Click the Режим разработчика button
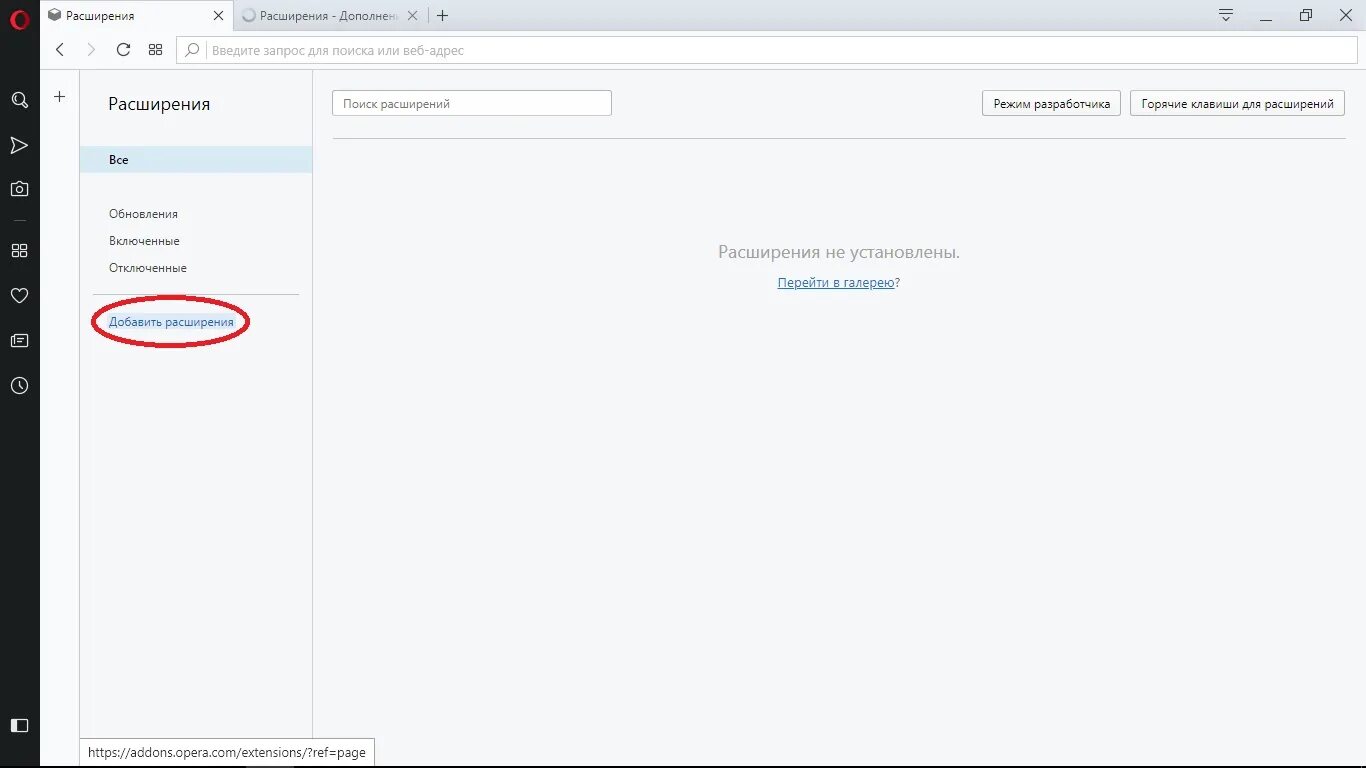This screenshot has height=768, width=1366. [x=1051, y=104]
